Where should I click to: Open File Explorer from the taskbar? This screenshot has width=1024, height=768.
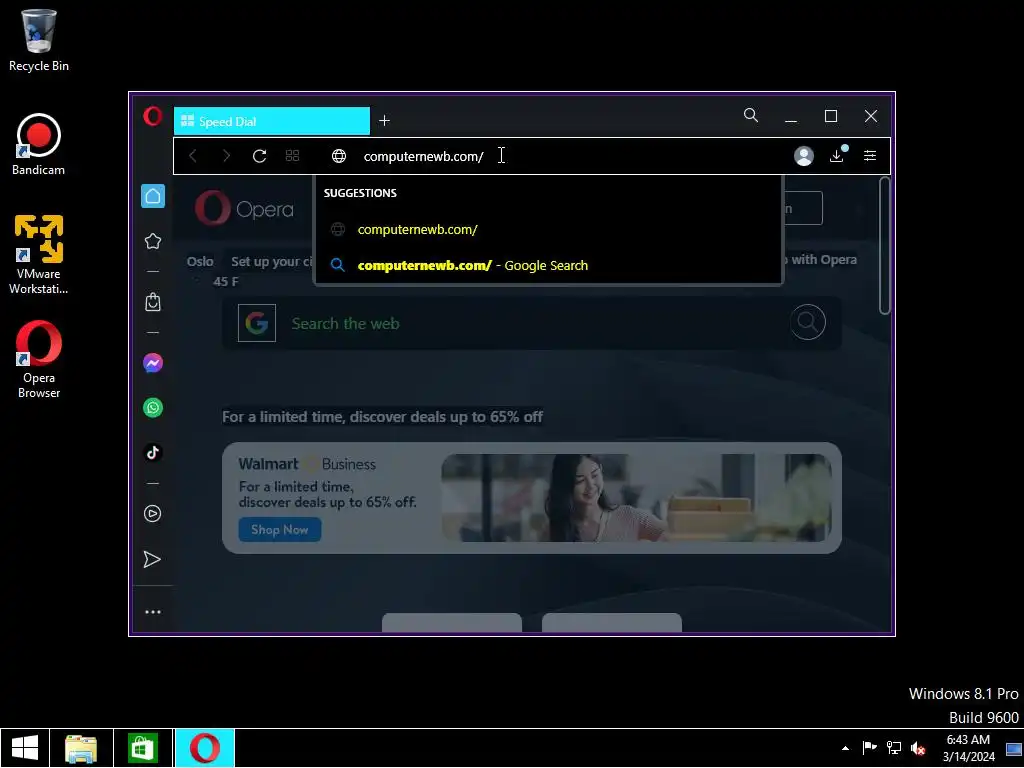coord(81,748)
